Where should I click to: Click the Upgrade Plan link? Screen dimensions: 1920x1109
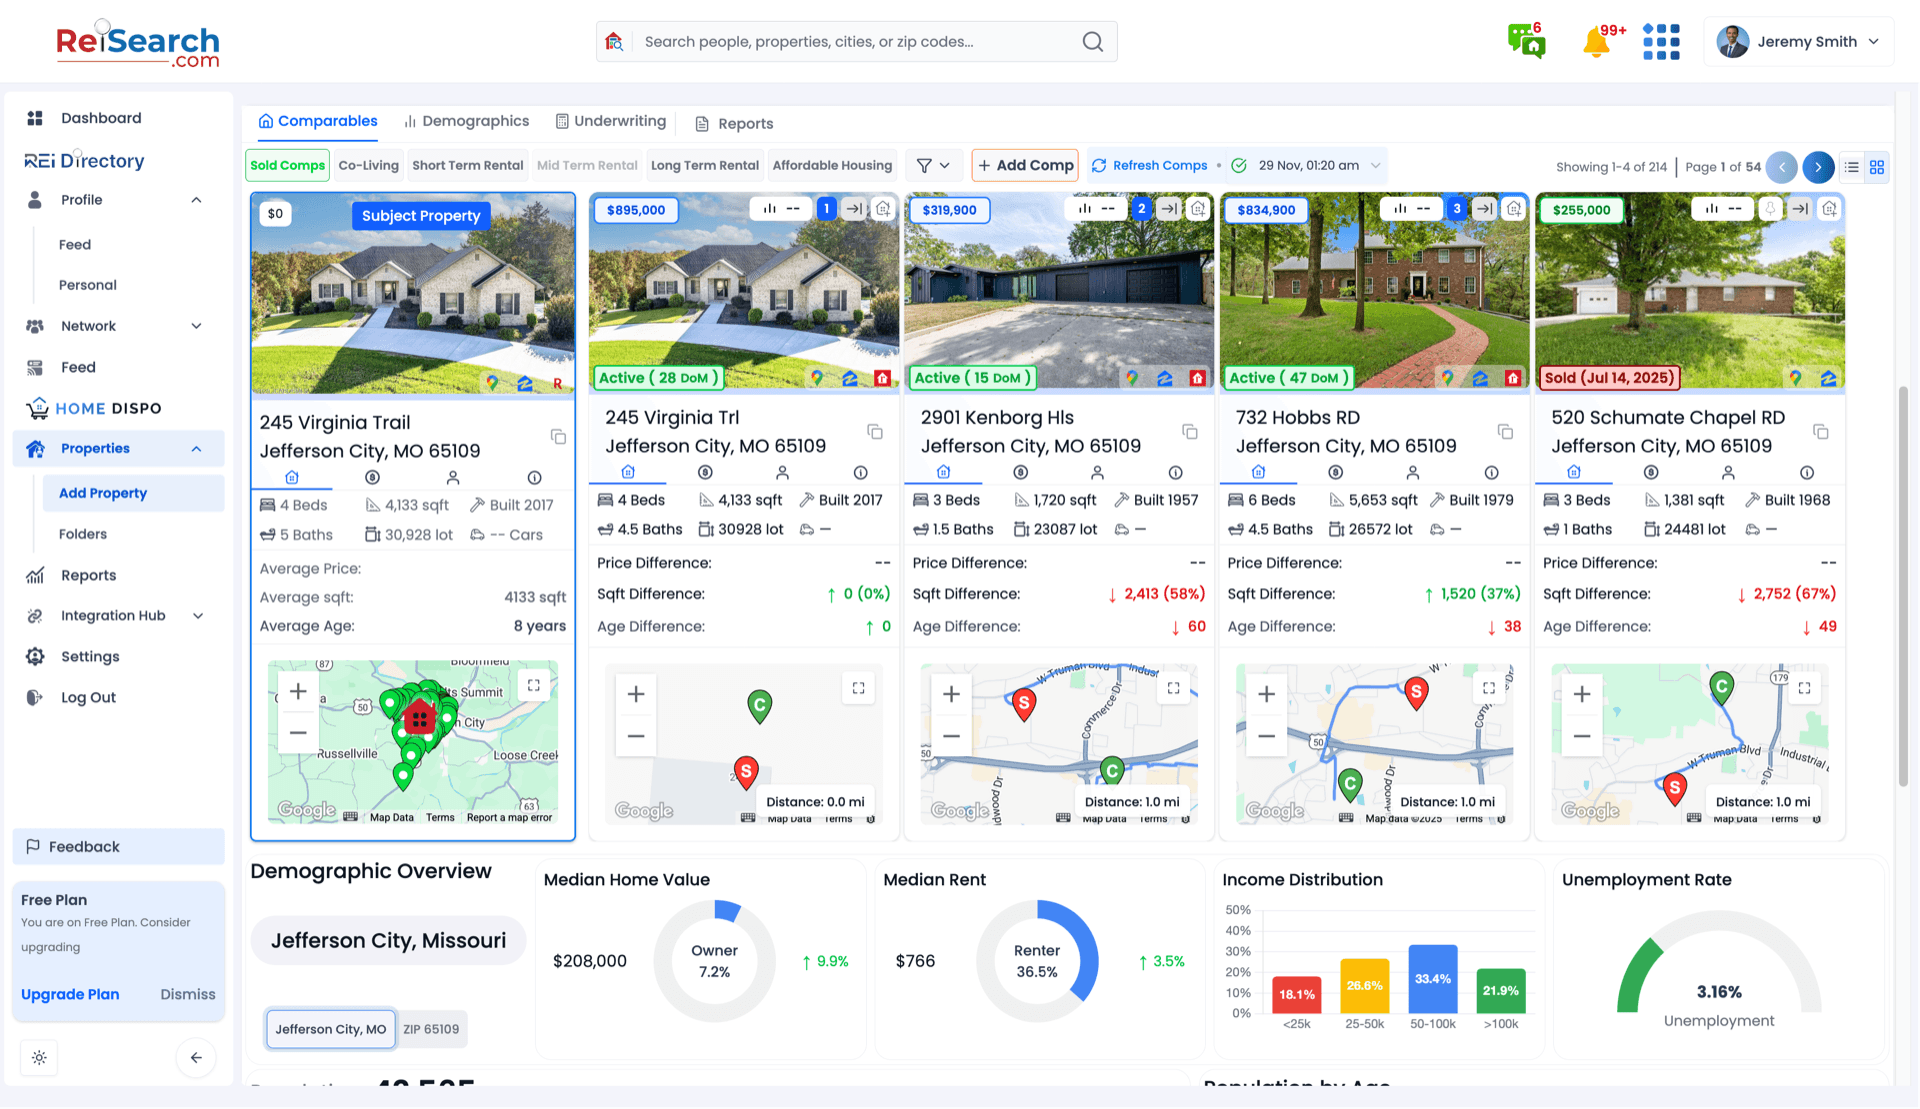[70, 995]
